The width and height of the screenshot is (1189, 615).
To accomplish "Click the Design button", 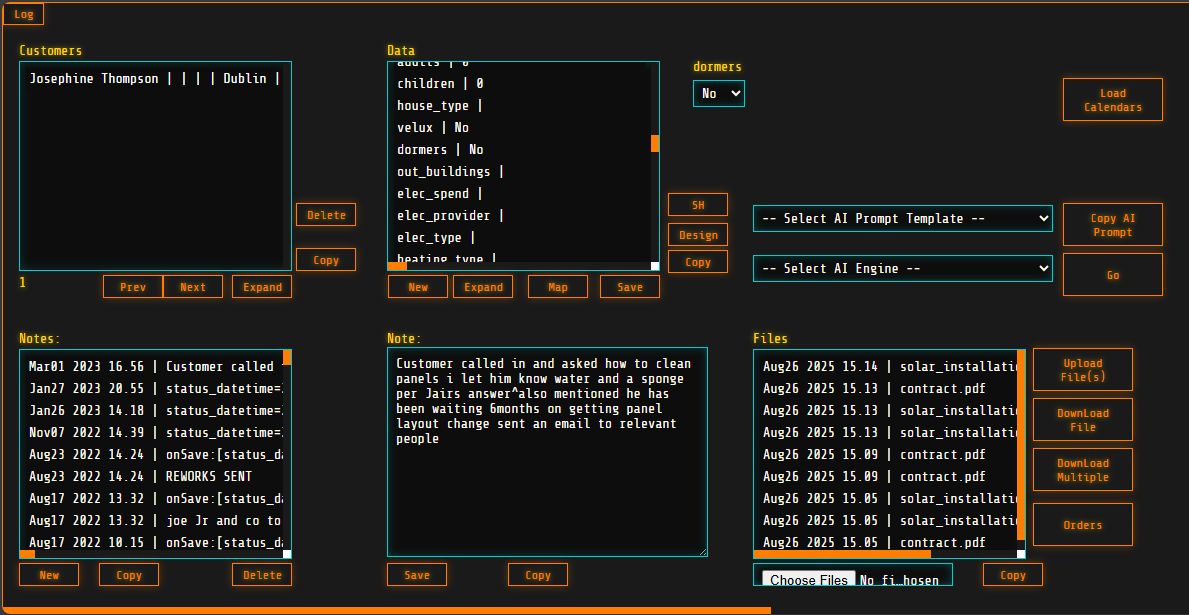I will click(x=697, y=235).
